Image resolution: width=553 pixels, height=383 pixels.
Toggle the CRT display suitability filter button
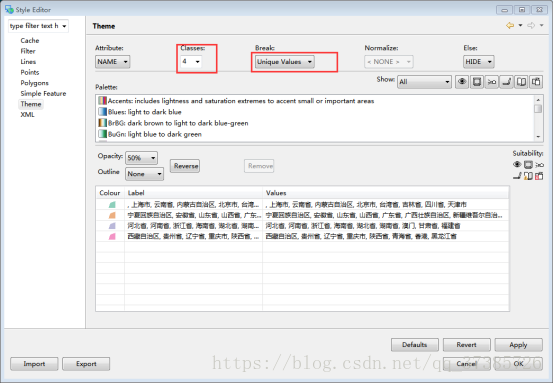(476, 82)
